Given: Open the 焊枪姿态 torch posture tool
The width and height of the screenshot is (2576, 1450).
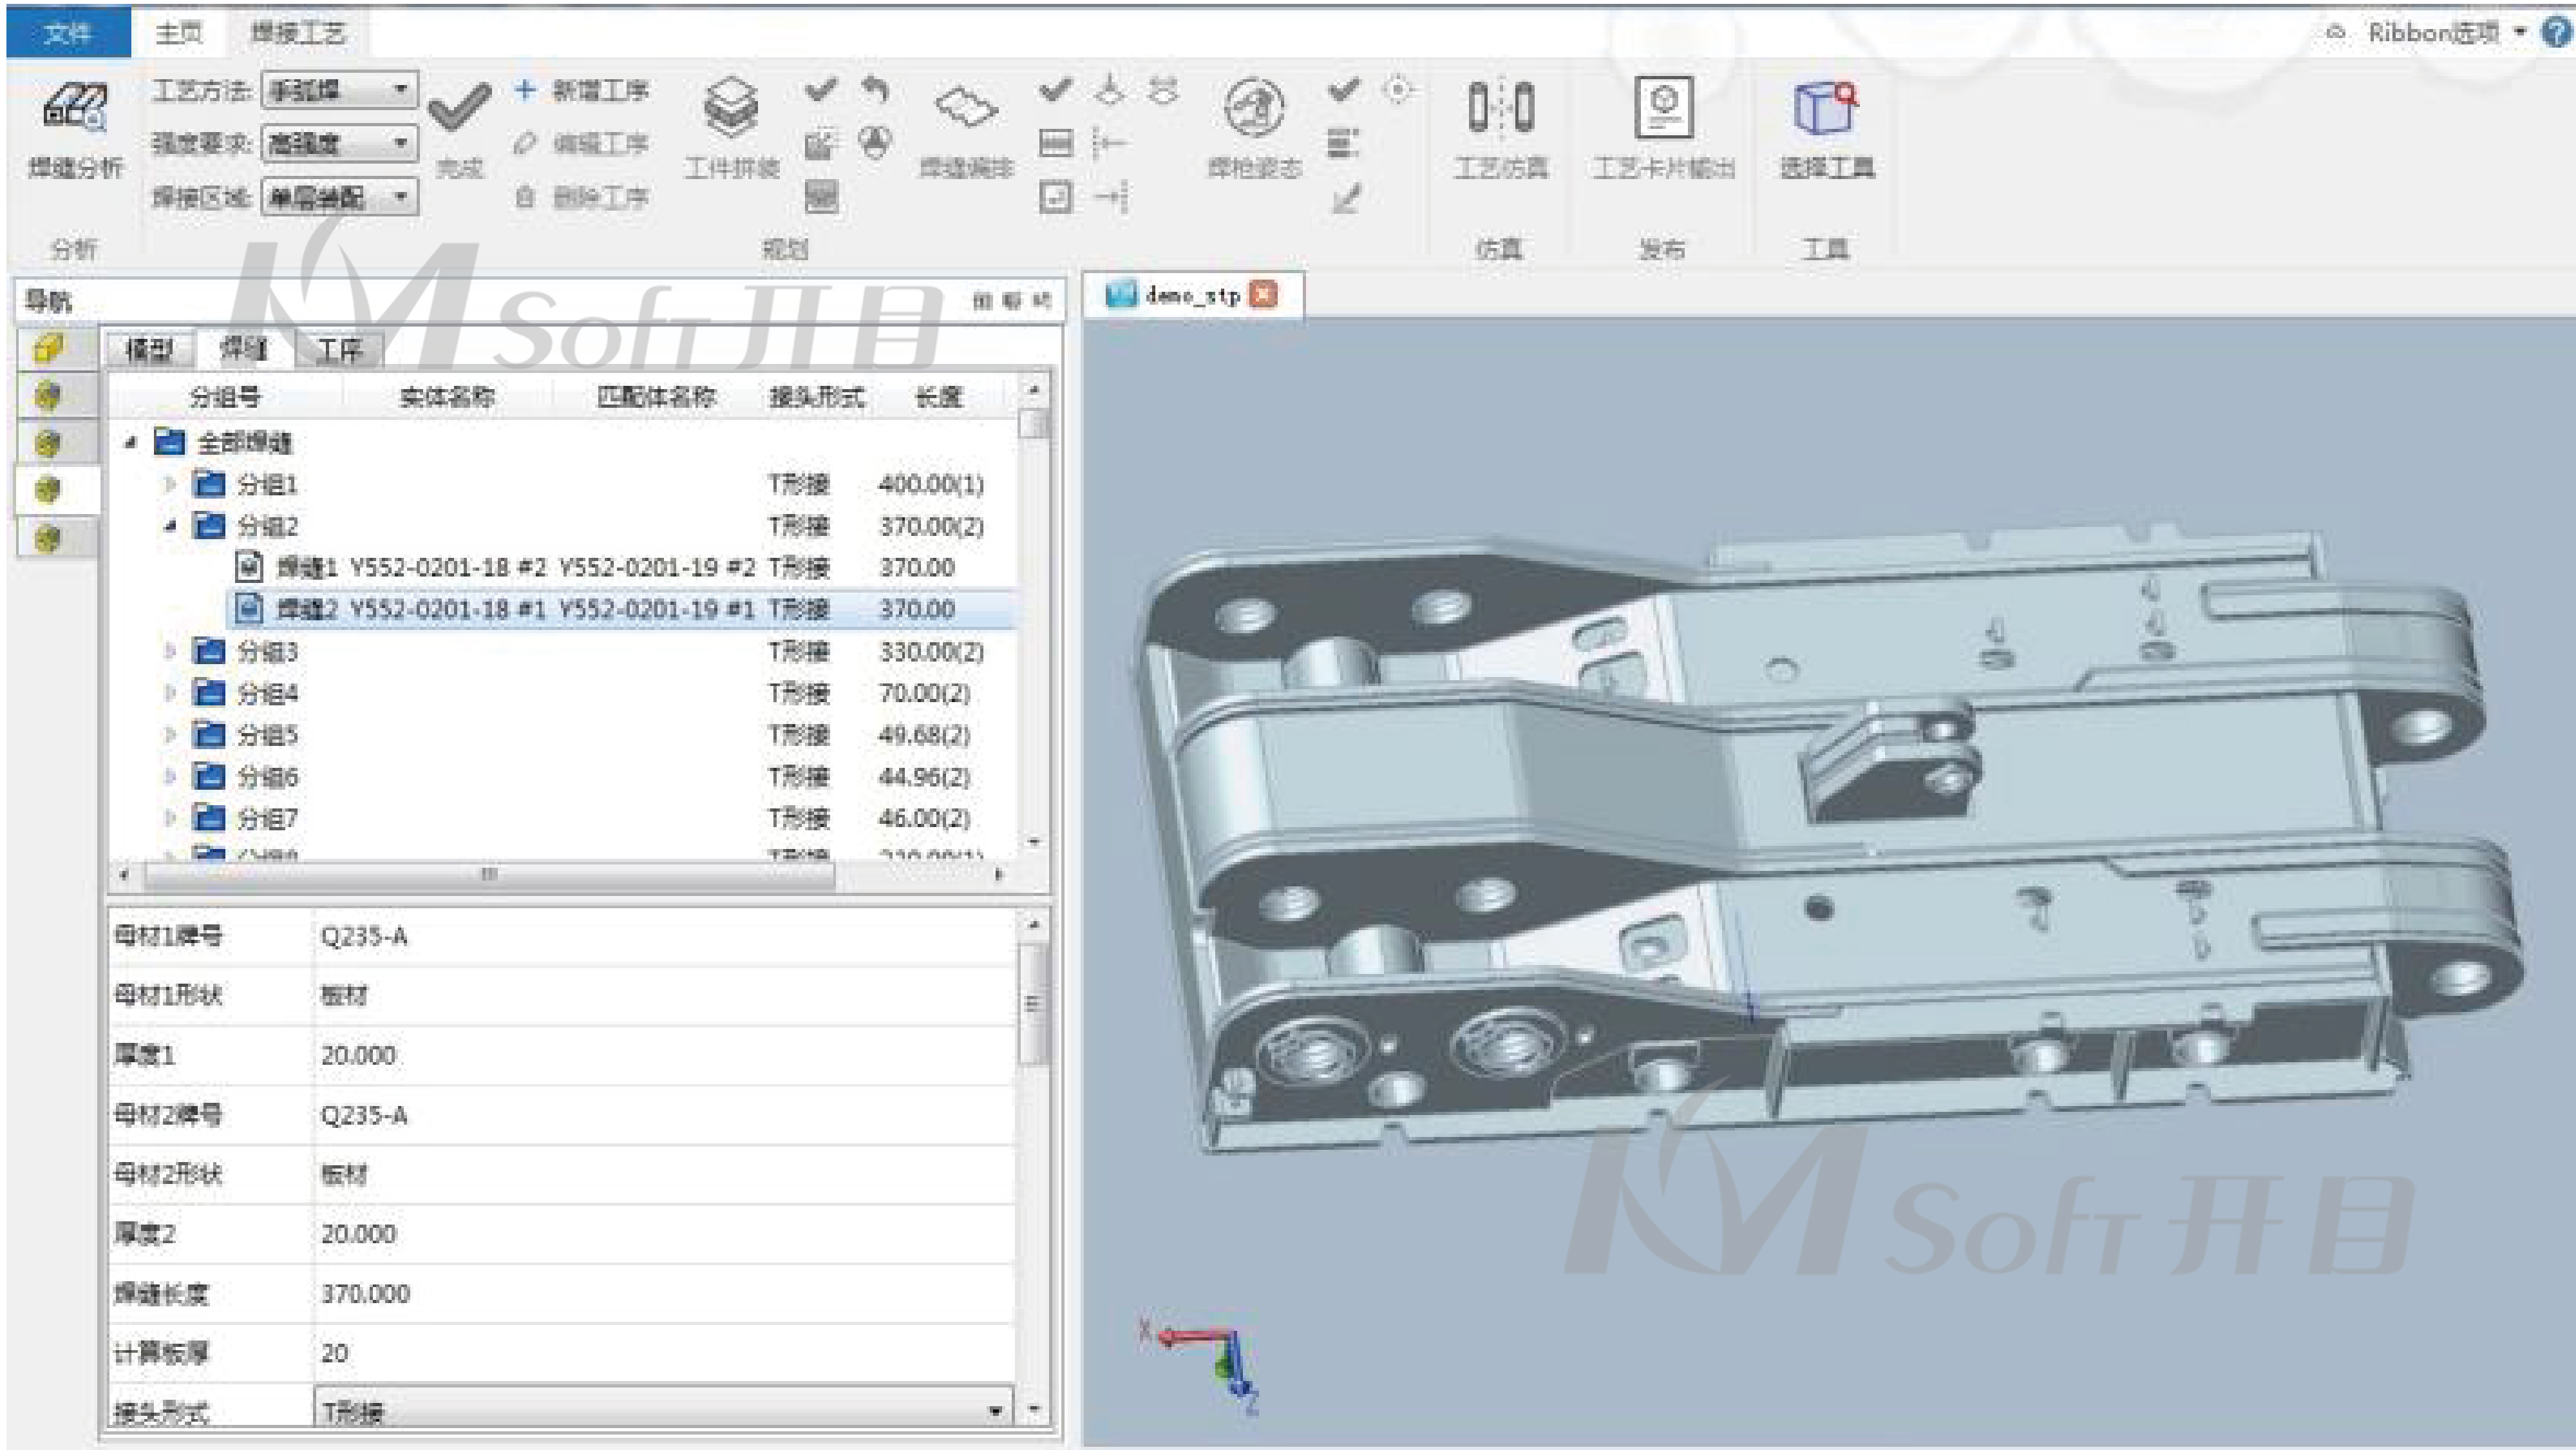Looking at the screenshot, I should click(1254, 127).
